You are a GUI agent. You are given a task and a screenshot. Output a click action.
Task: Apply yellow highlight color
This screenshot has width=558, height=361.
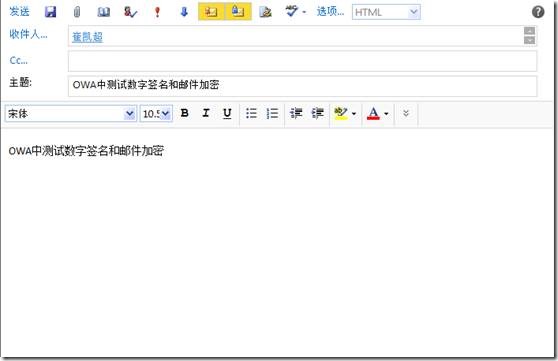tap(341, 114)
